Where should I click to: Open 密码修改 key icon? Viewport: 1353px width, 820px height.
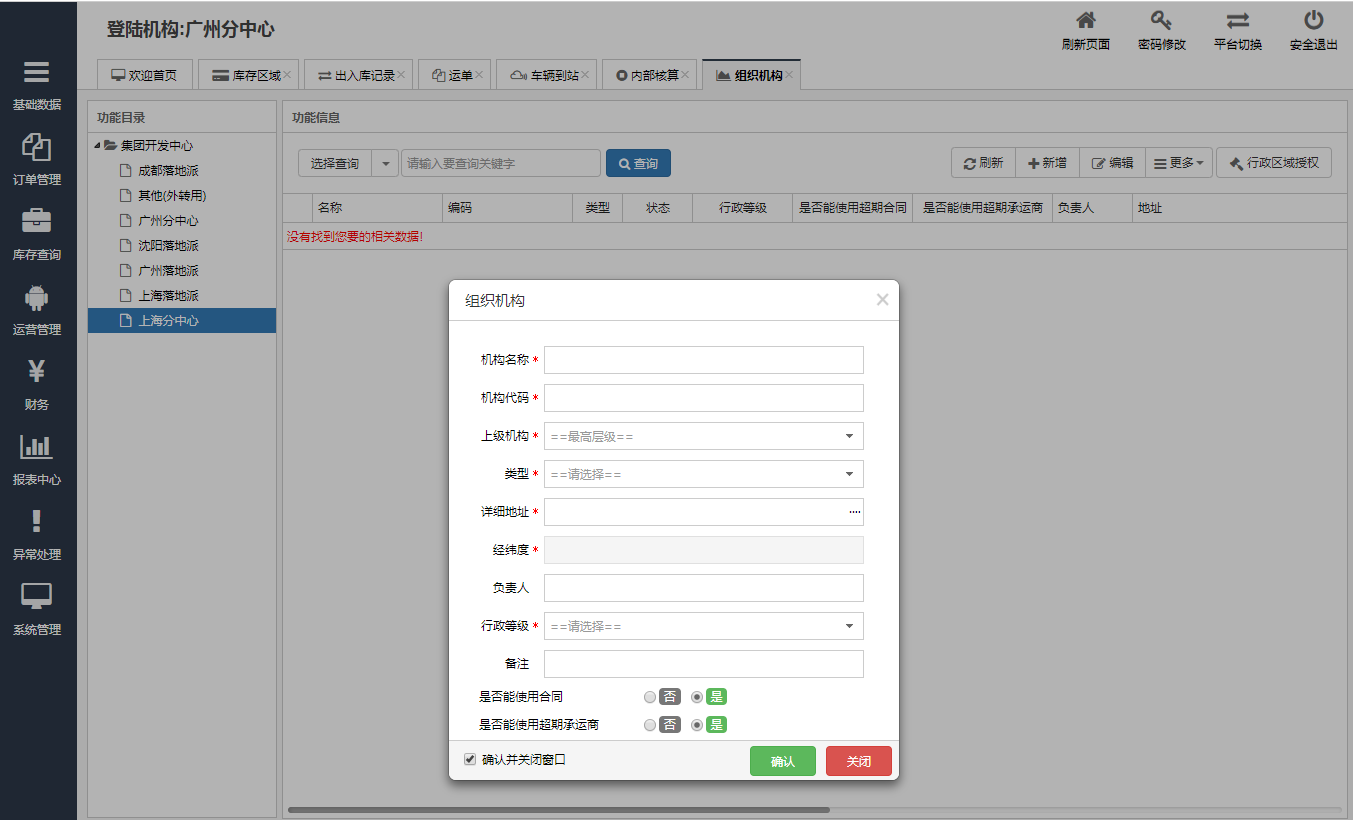[1161, 21]
